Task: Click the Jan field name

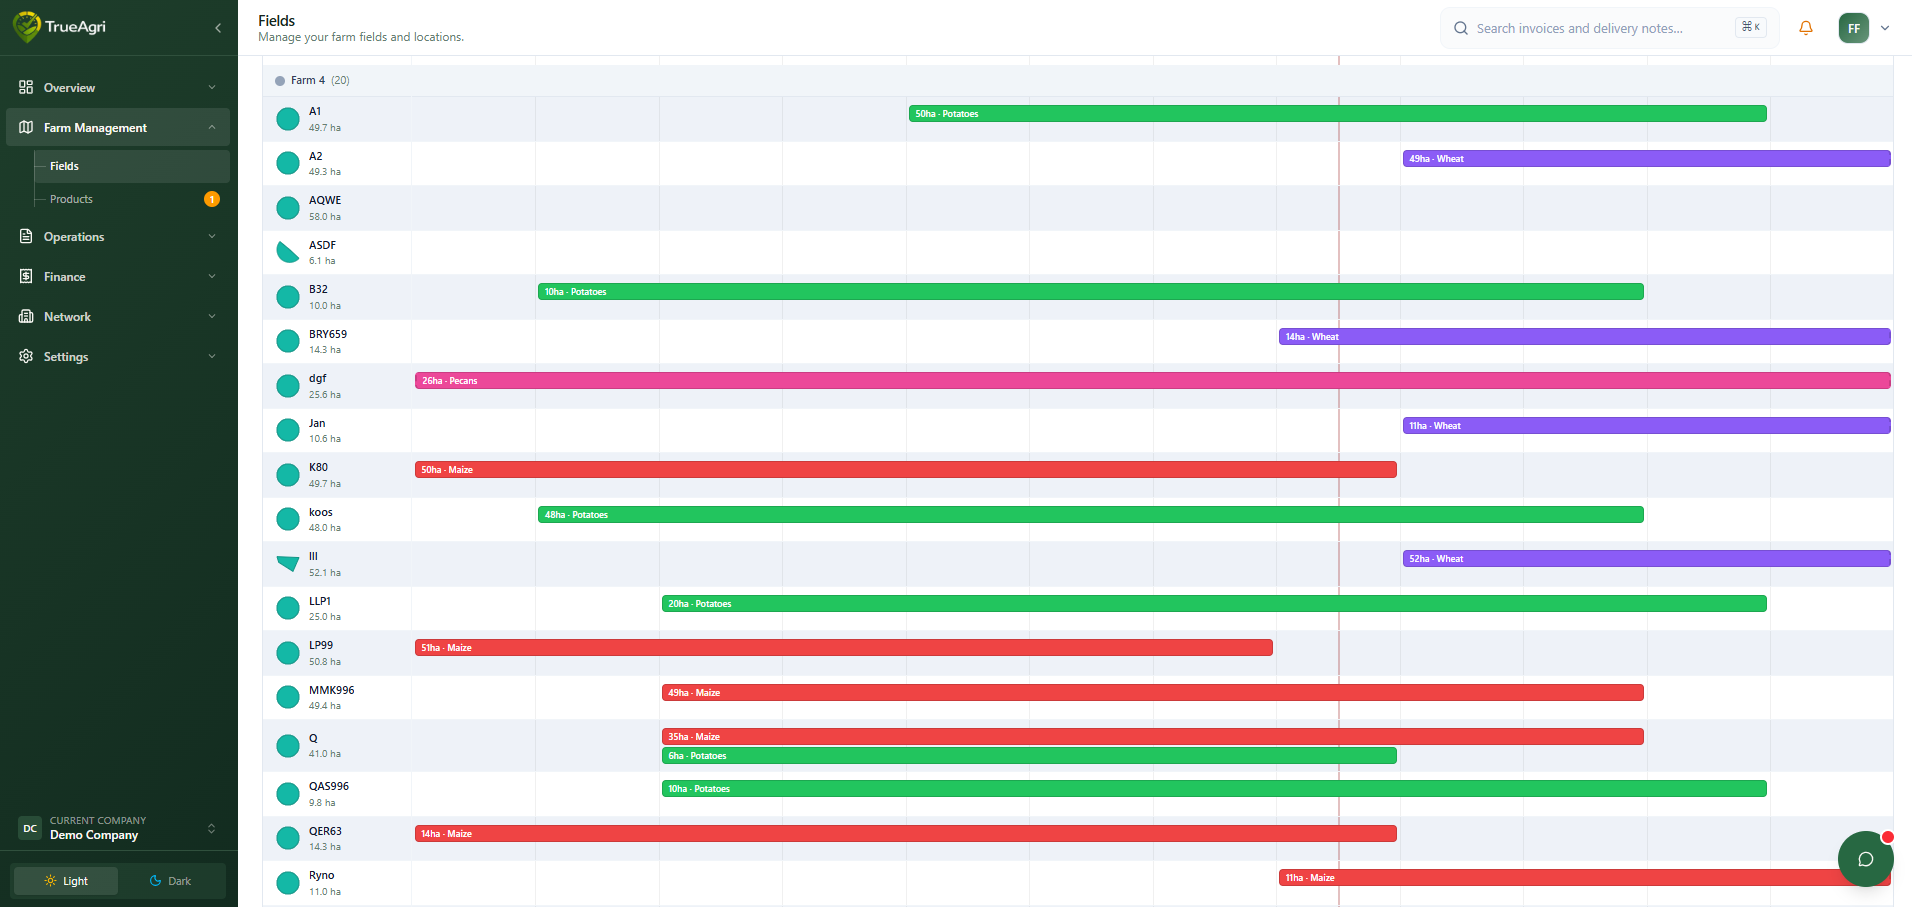Action: coord(317,423)
